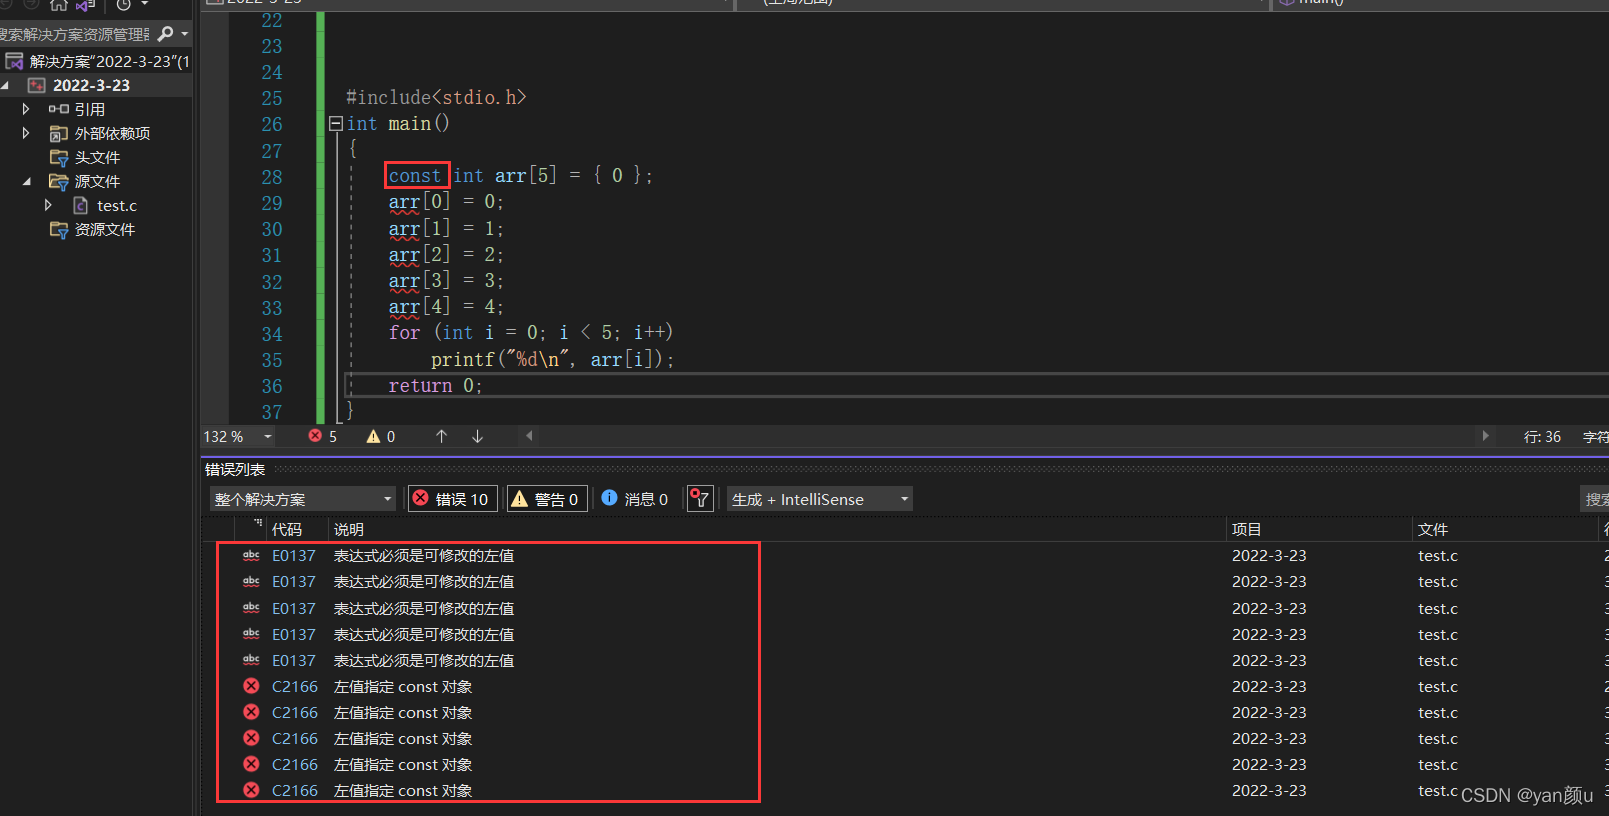Screen dimensions: 1609x816
Task: Click line number 36 in the editor margin
Action: pos(272,386)
